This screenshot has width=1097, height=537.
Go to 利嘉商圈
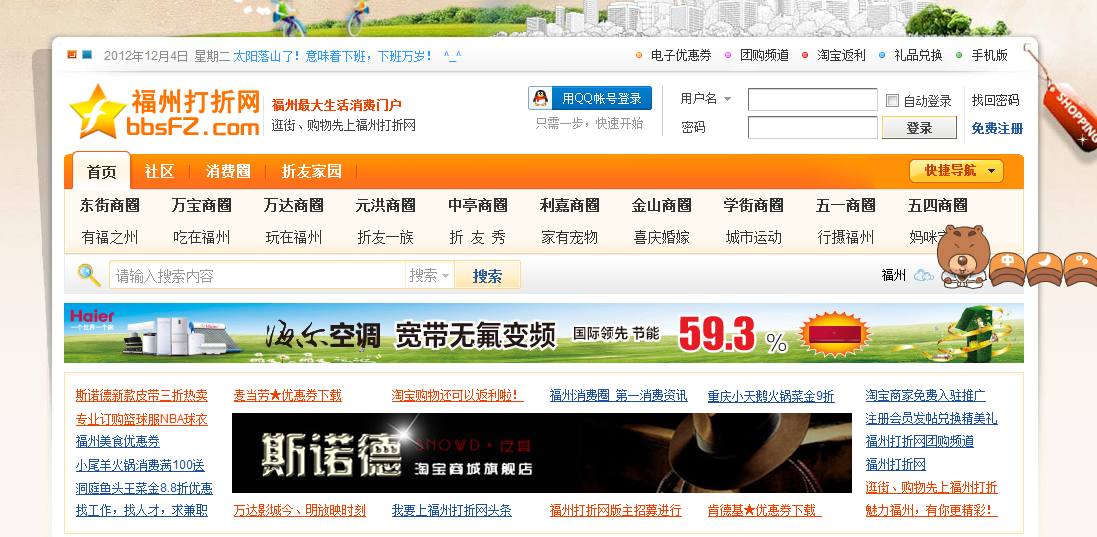[x=569, y=206]
